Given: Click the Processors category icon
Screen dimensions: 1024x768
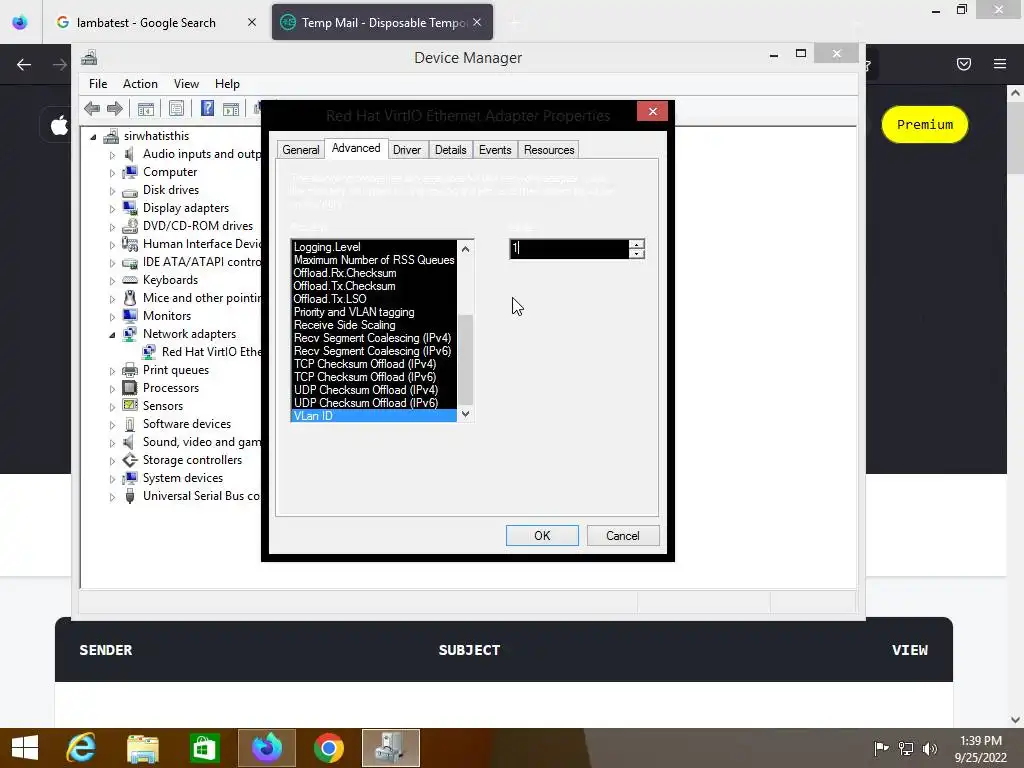Looking at the screenshot, I should pos(130,388).
